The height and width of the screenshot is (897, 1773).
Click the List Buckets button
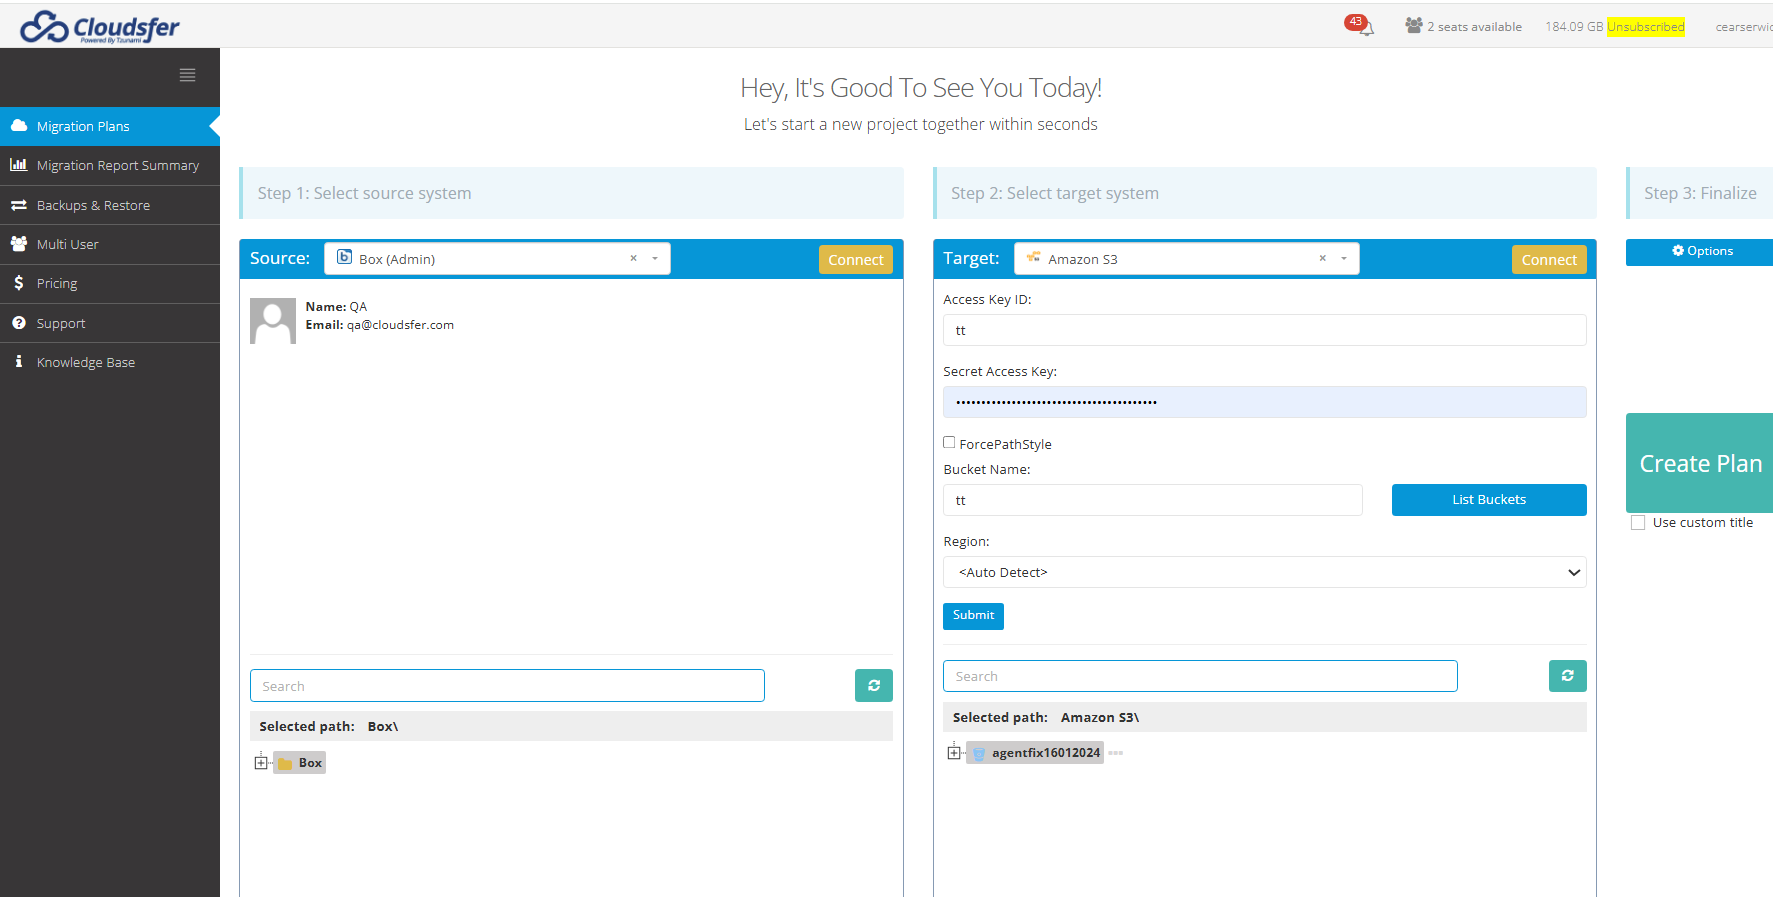pyautogui.click(x=1489, y=500)
